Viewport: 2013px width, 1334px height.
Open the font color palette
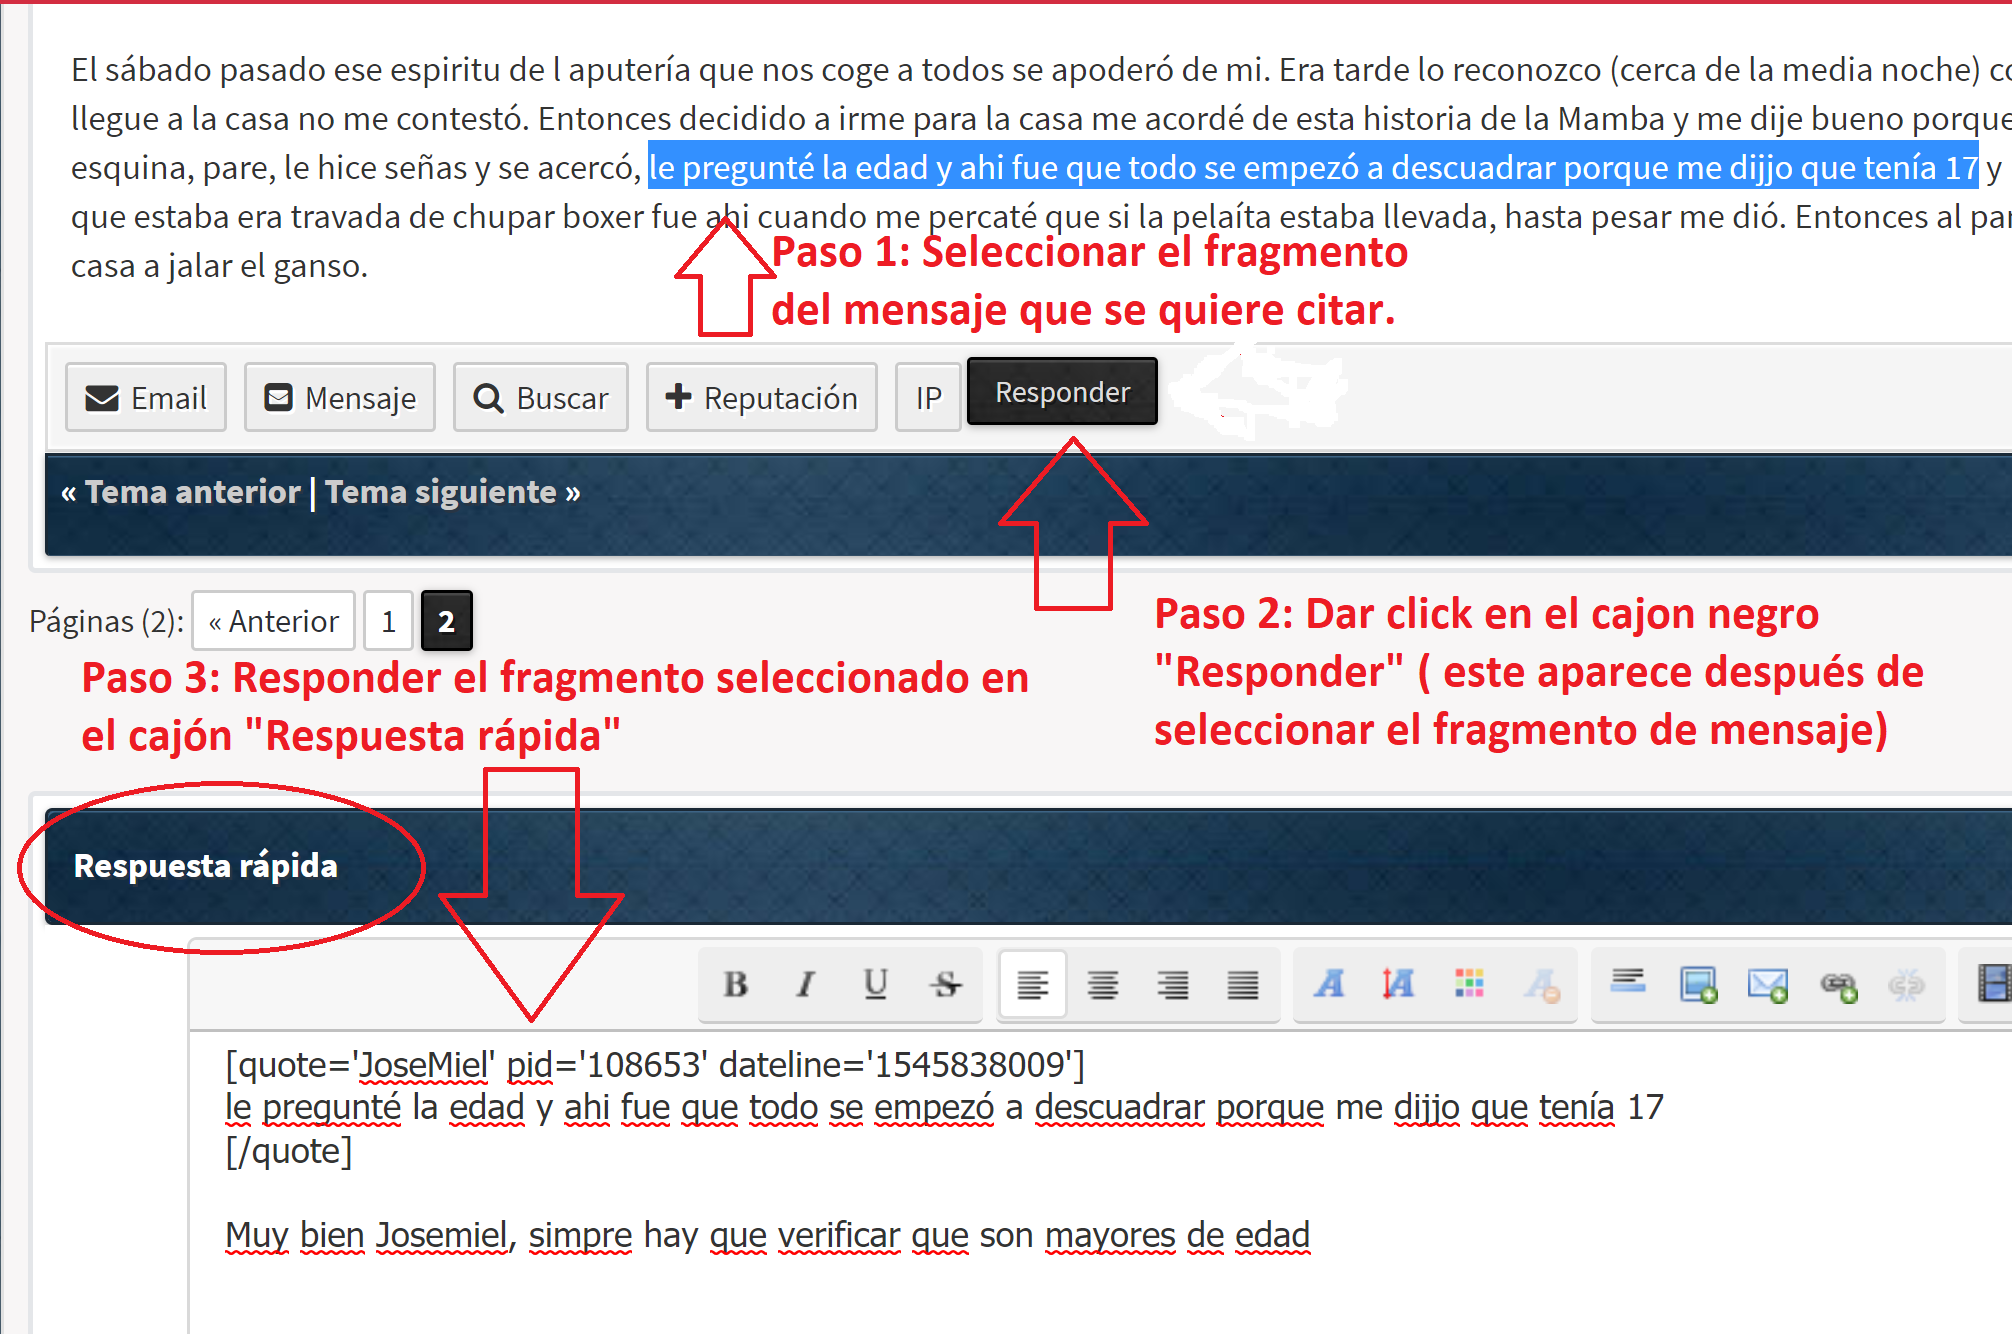tap(1469, 985)
